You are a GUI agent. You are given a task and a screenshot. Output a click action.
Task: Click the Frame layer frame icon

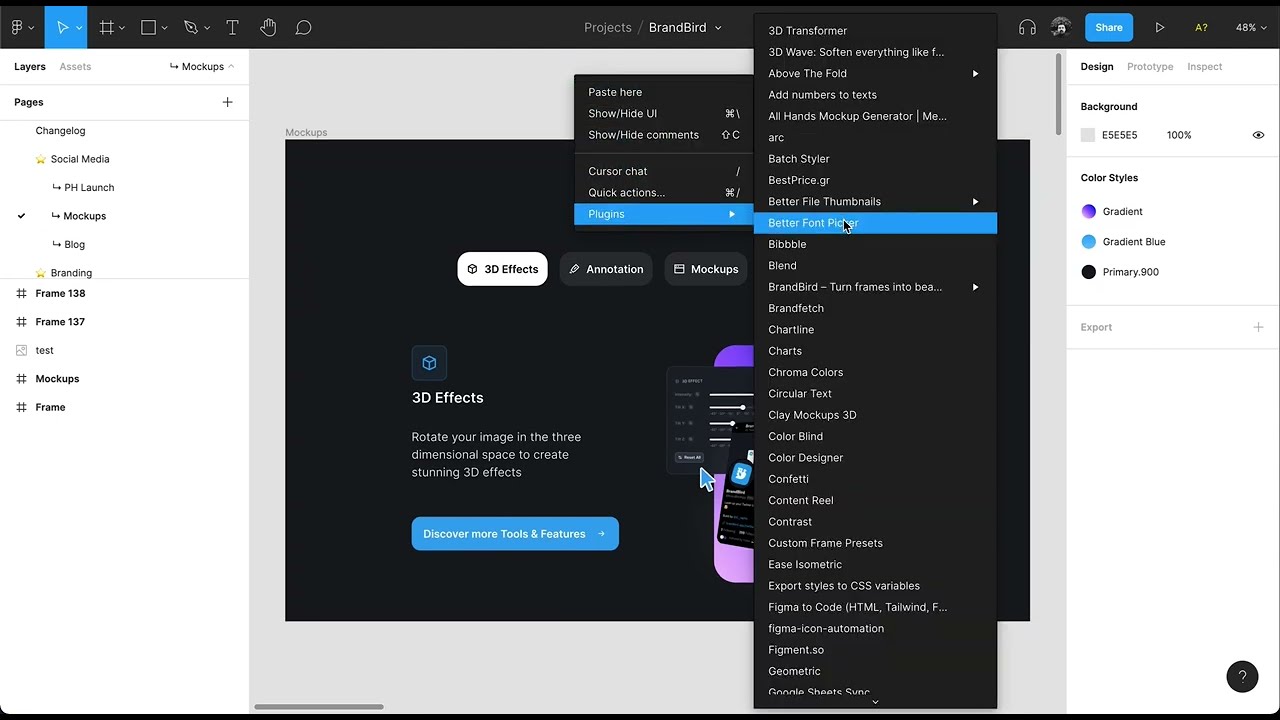(x=22, y=407)
